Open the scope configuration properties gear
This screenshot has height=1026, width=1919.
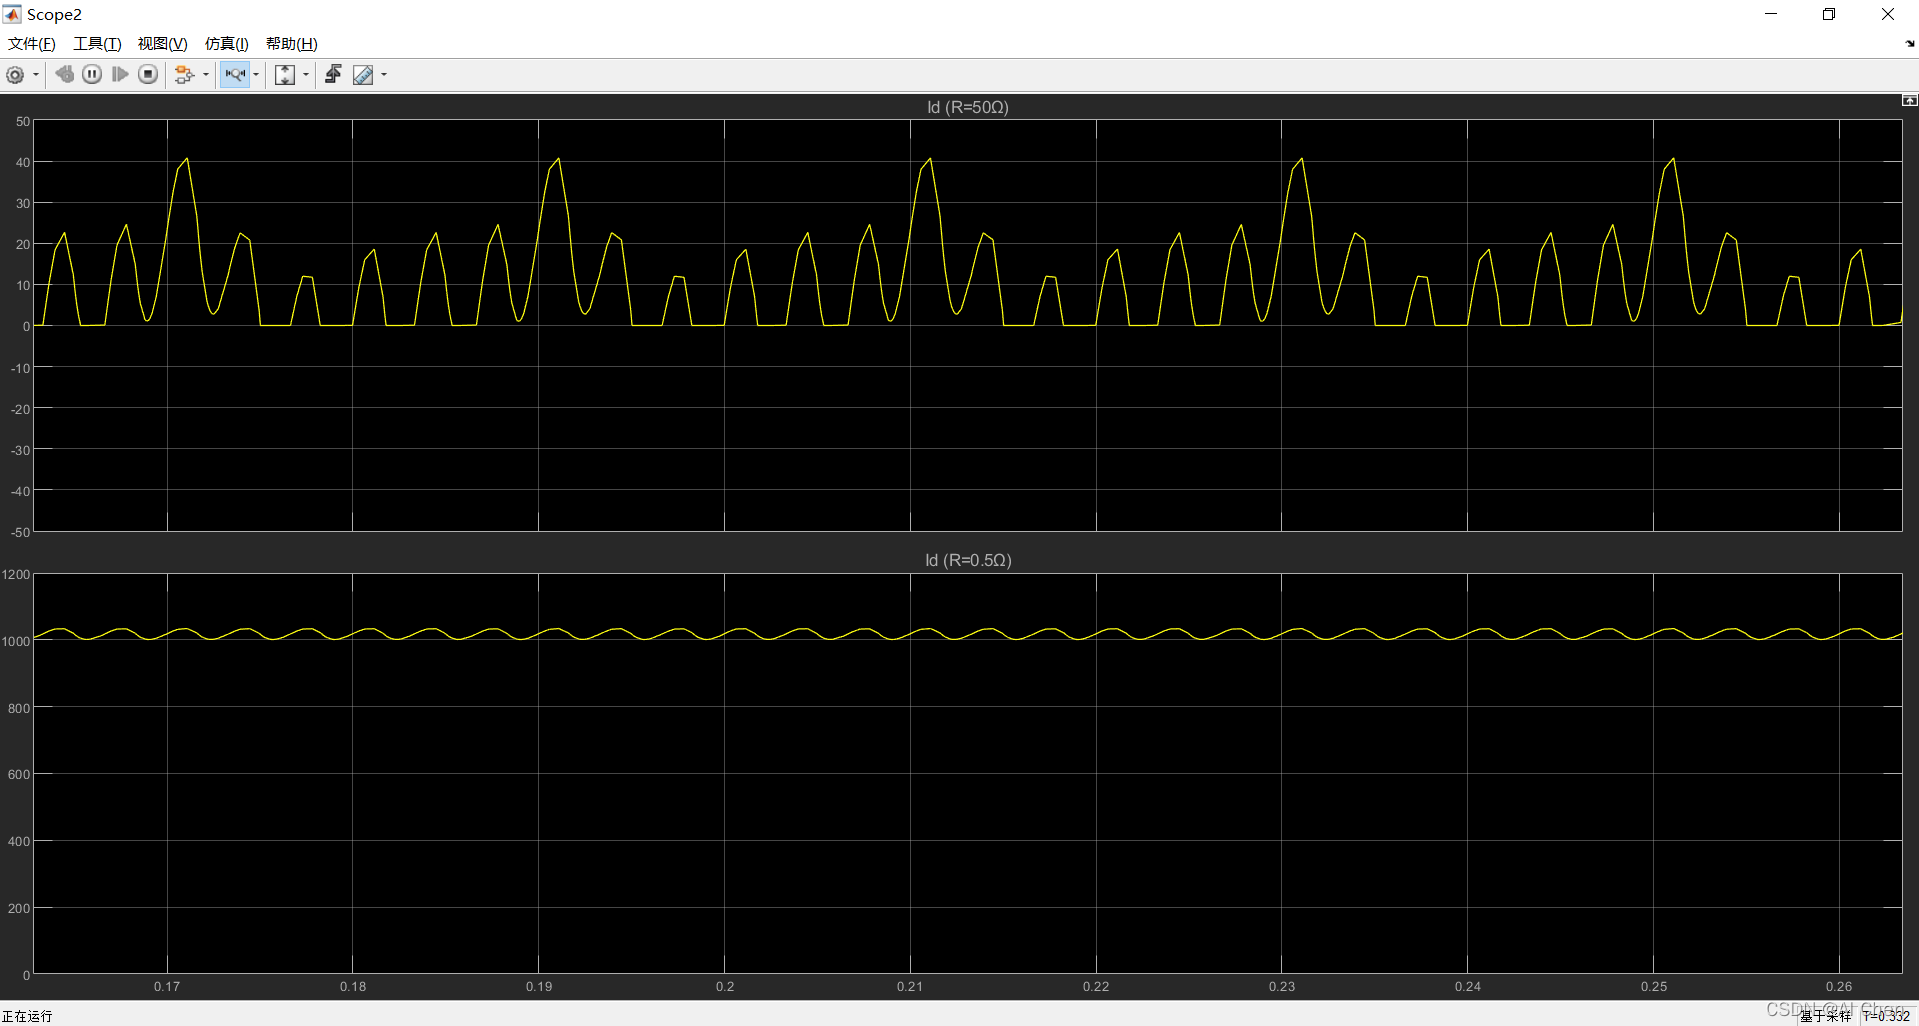click(x=15, y=75)
